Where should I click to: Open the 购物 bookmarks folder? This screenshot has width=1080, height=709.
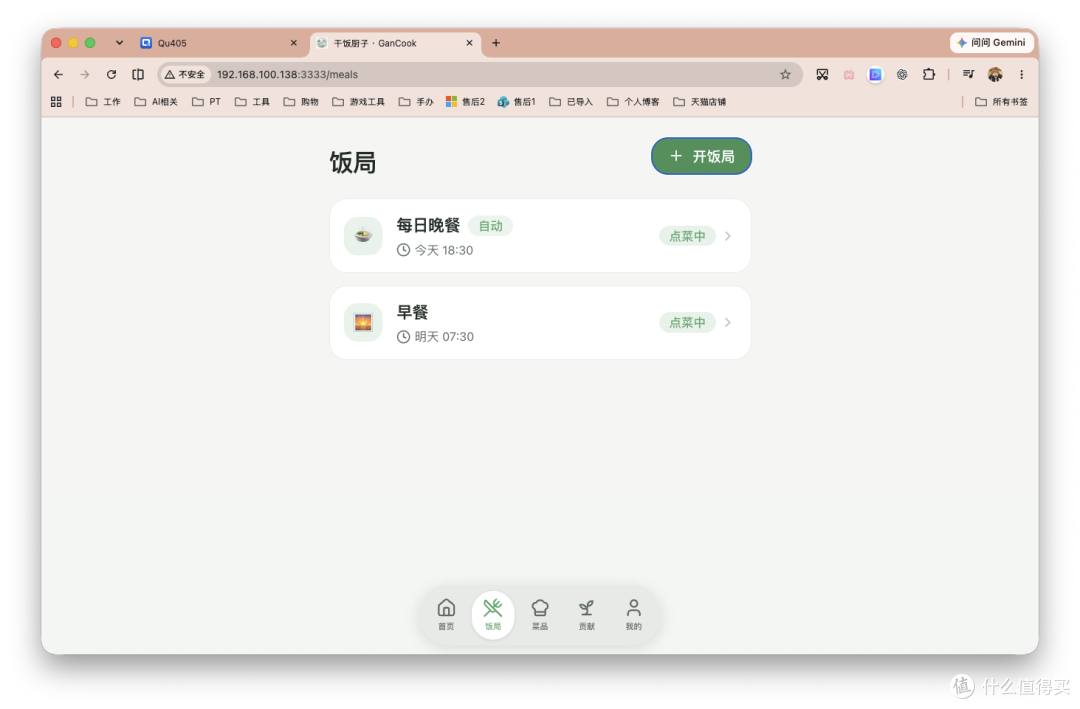(x=301, y=102)
